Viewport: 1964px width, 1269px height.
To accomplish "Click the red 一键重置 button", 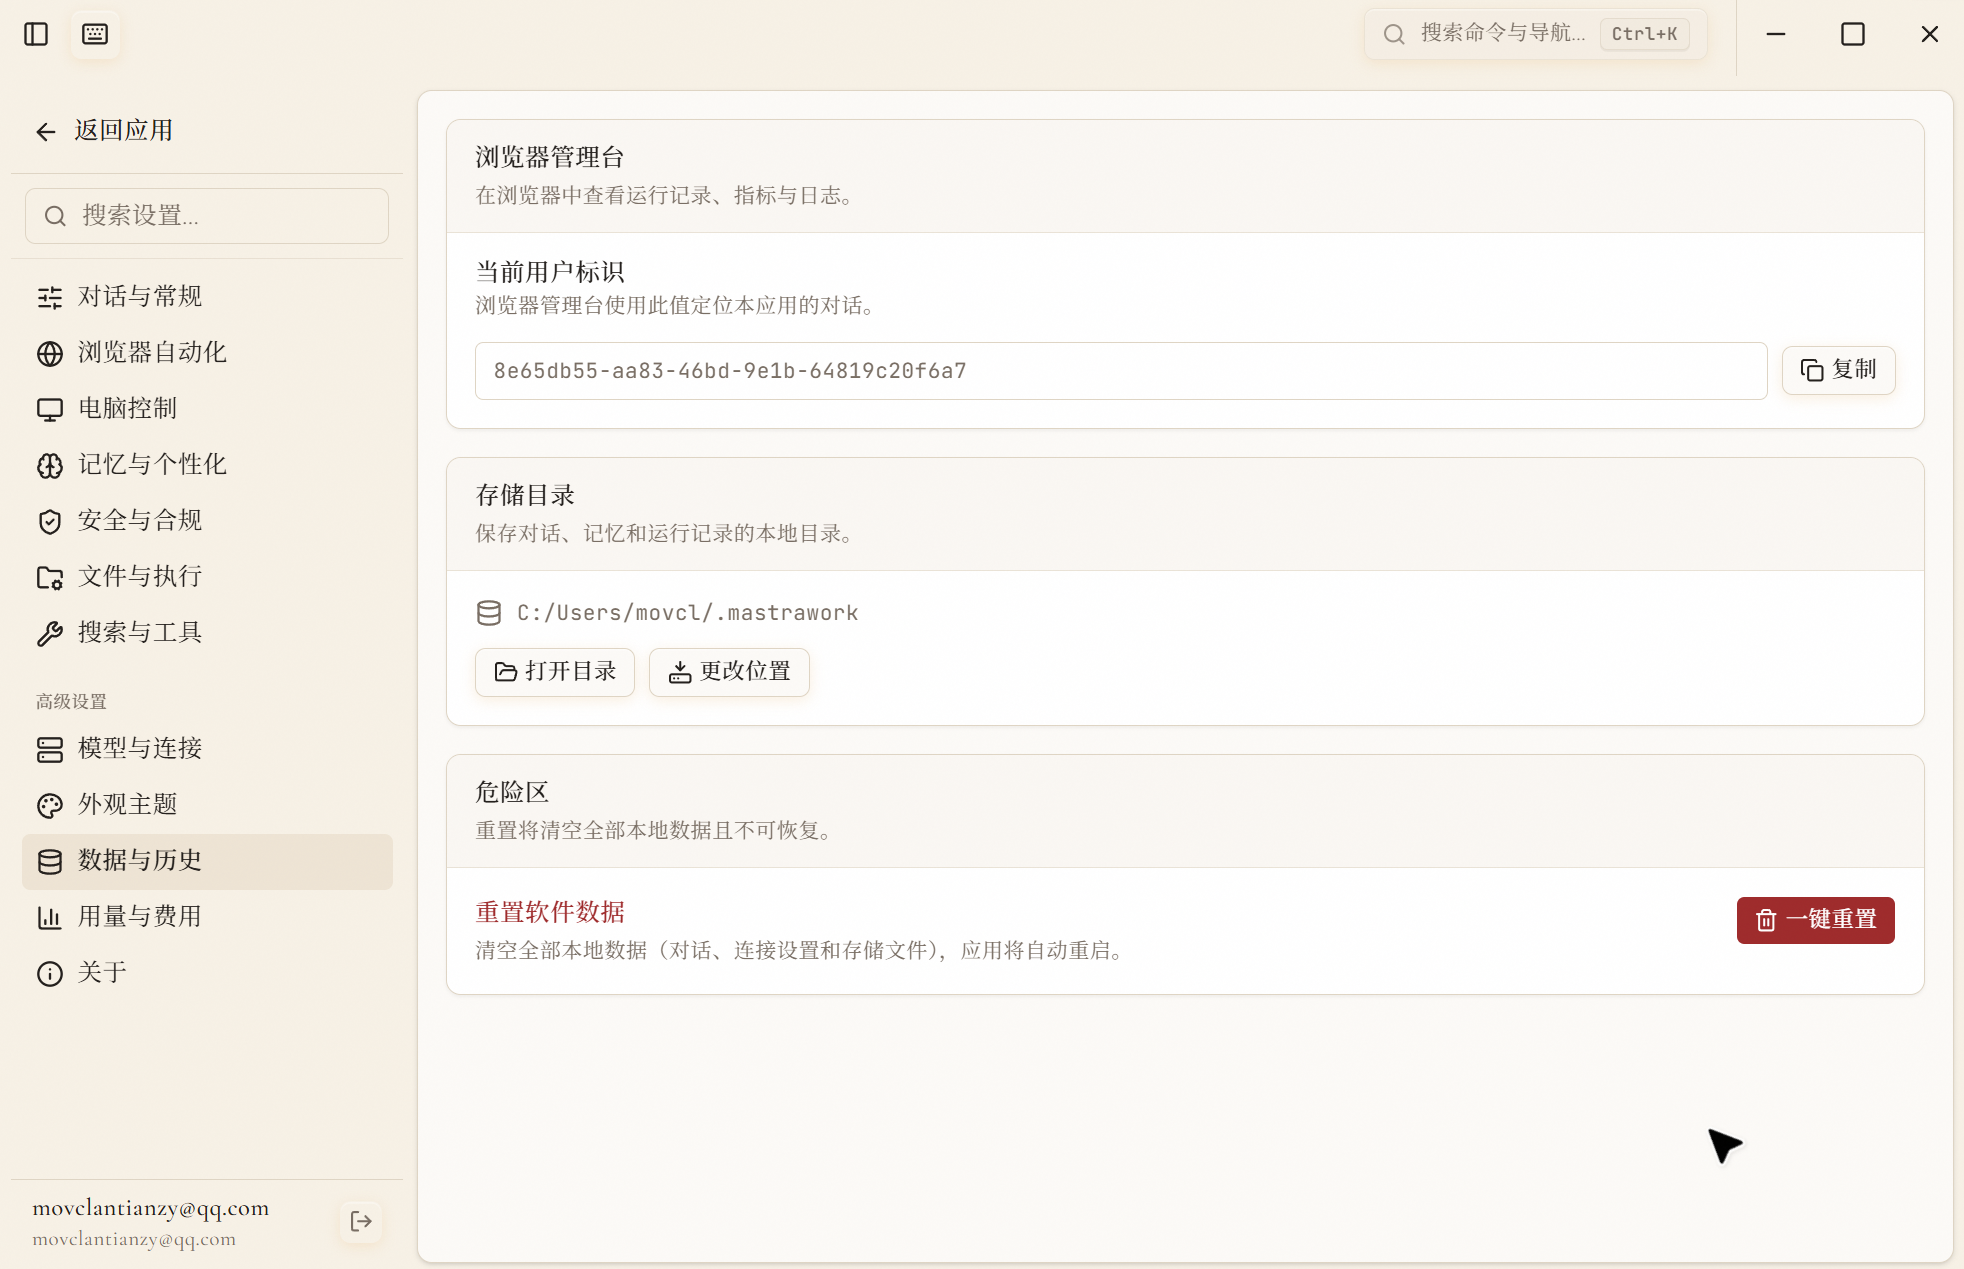I will [1815, 920].
